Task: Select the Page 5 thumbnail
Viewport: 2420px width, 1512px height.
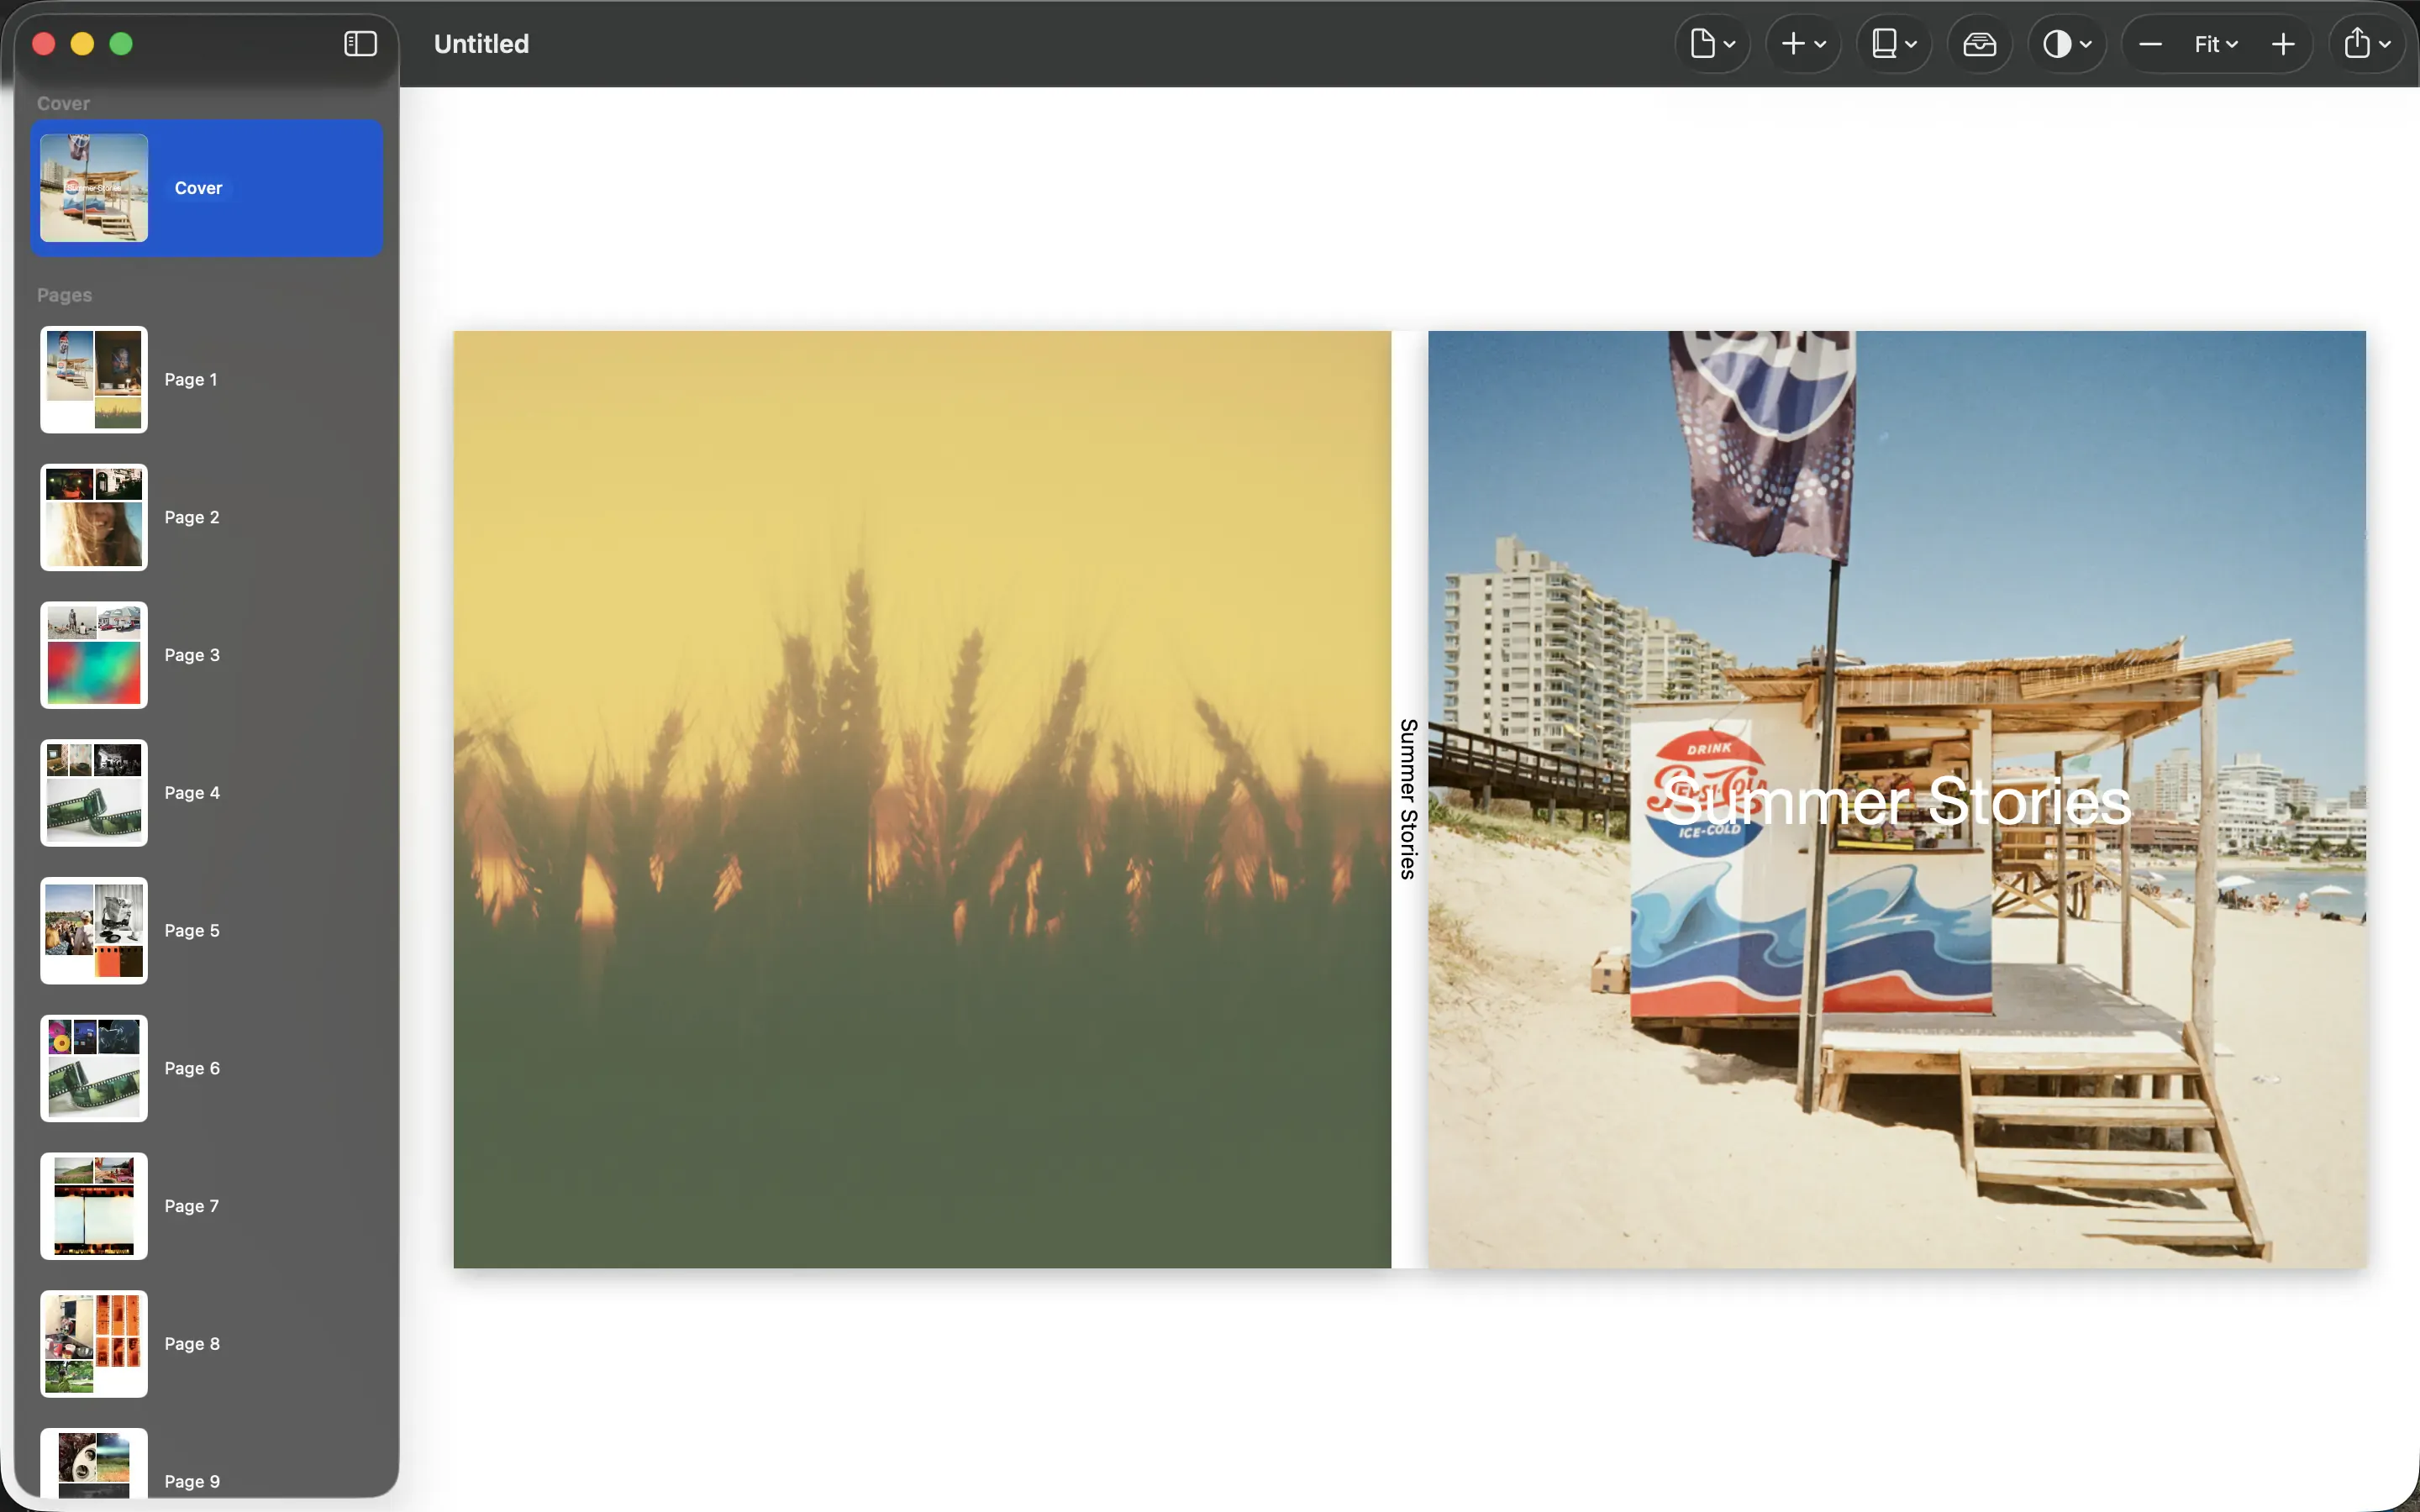Action: (94, 931)
